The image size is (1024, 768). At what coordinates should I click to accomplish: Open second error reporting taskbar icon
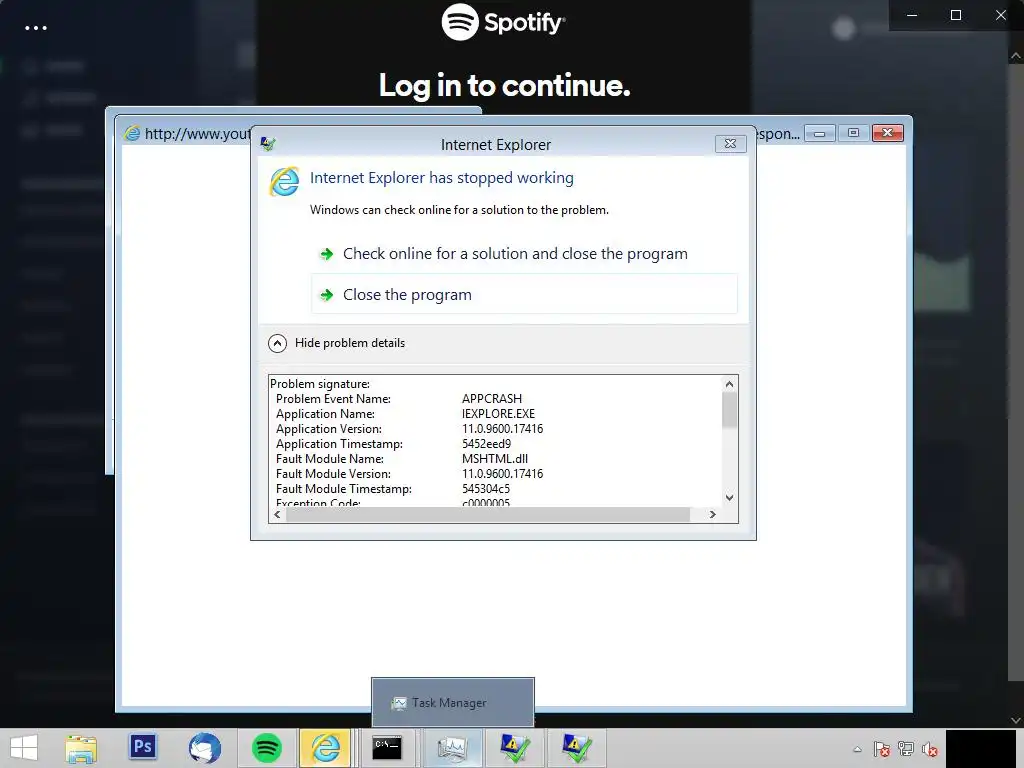pyautogui.click(x=576, y=748)
